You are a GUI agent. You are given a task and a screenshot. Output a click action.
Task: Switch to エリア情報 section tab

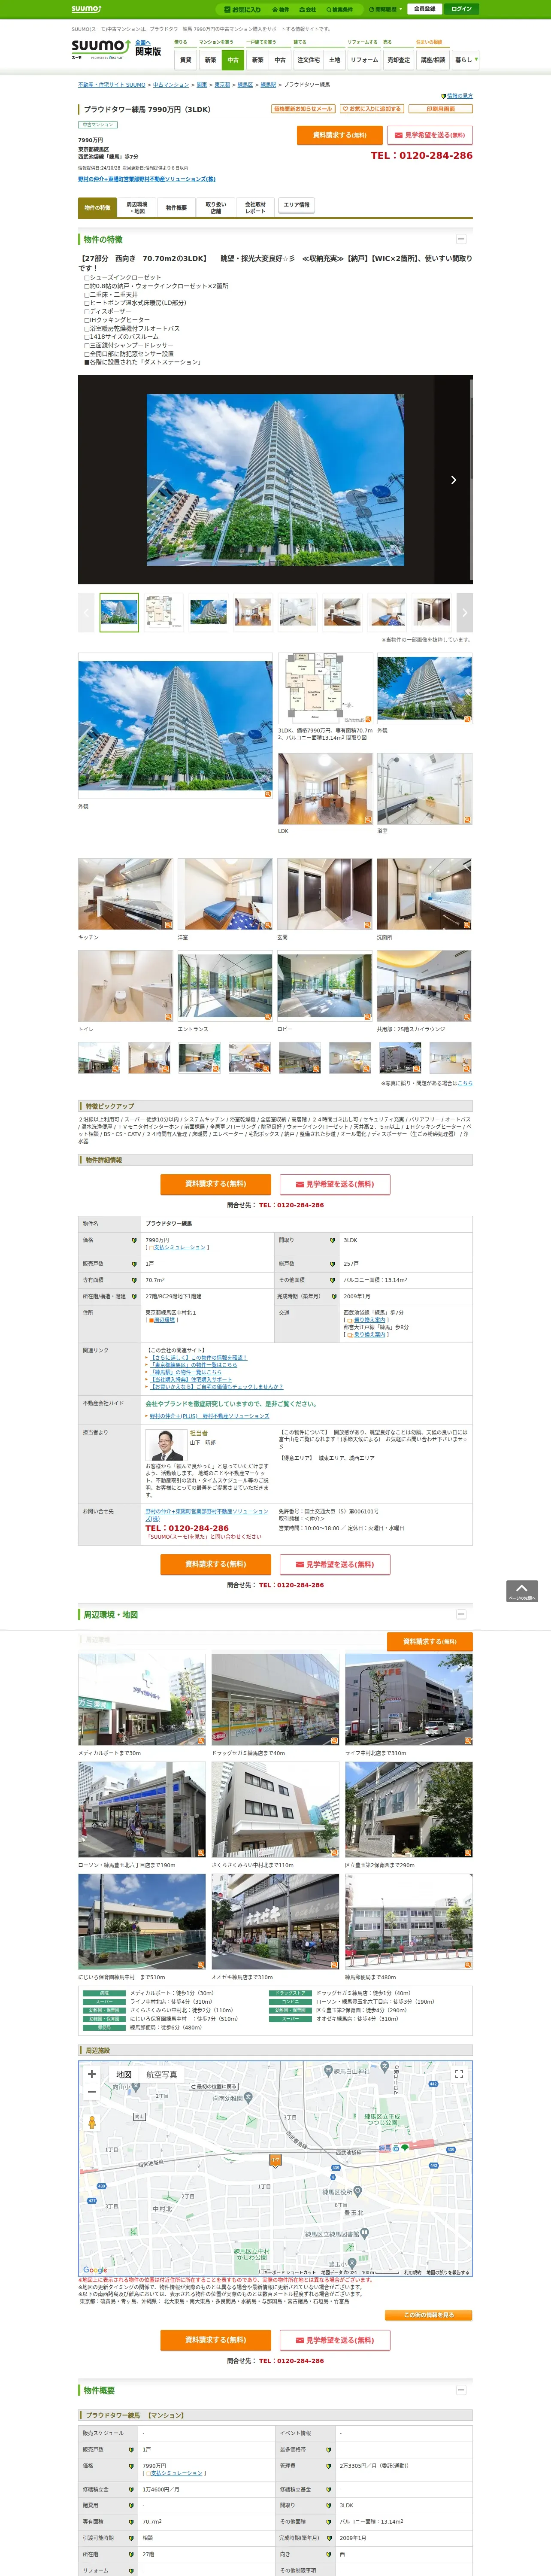coord(296,205)
